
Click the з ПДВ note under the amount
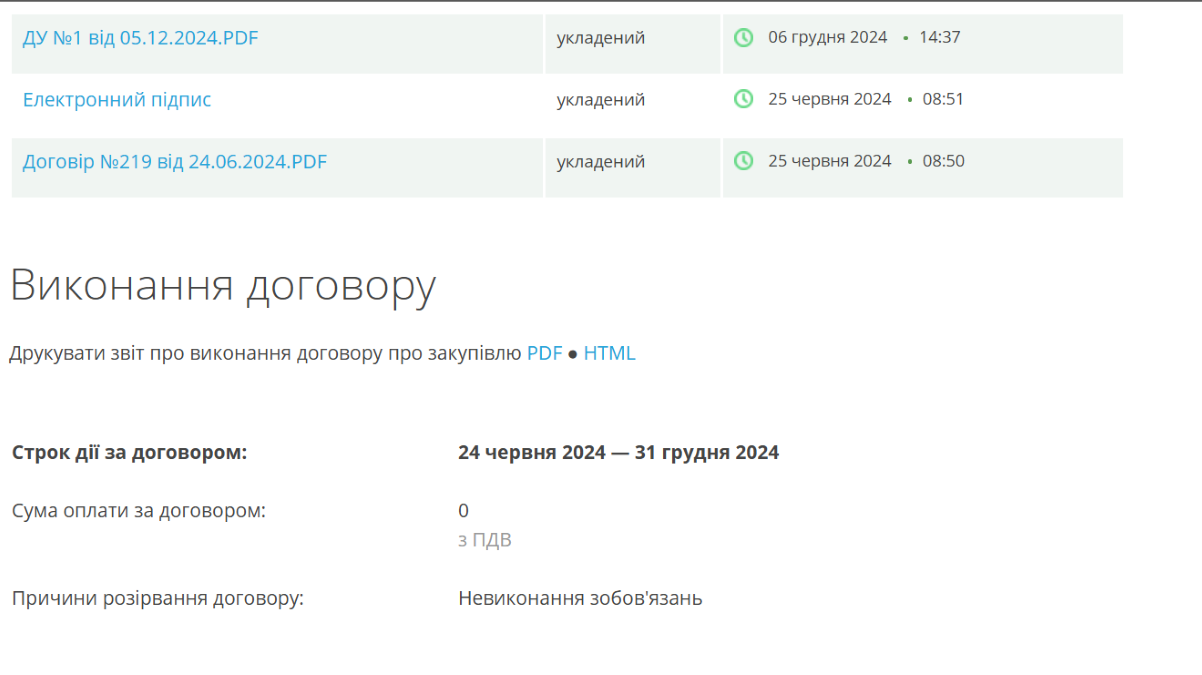coord(485,541)
